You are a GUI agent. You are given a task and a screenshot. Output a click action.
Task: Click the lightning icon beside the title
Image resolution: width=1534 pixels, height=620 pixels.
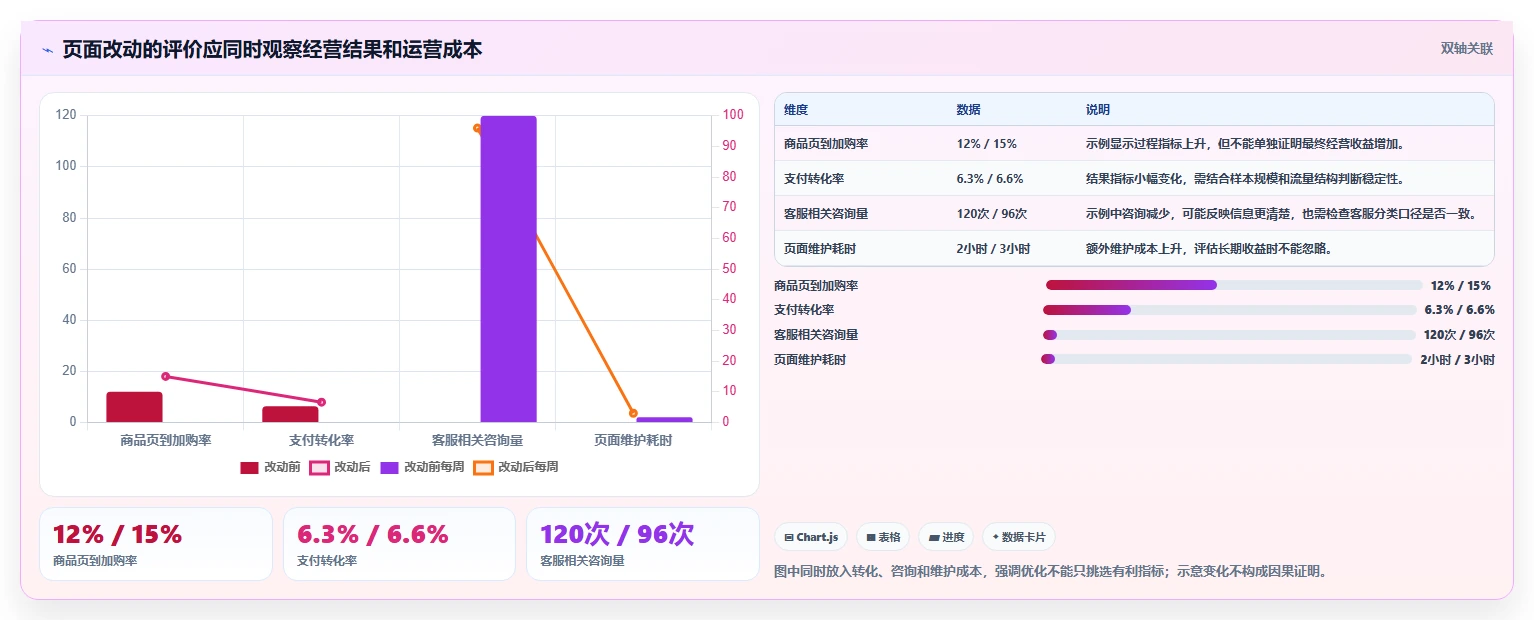(47, 49)
